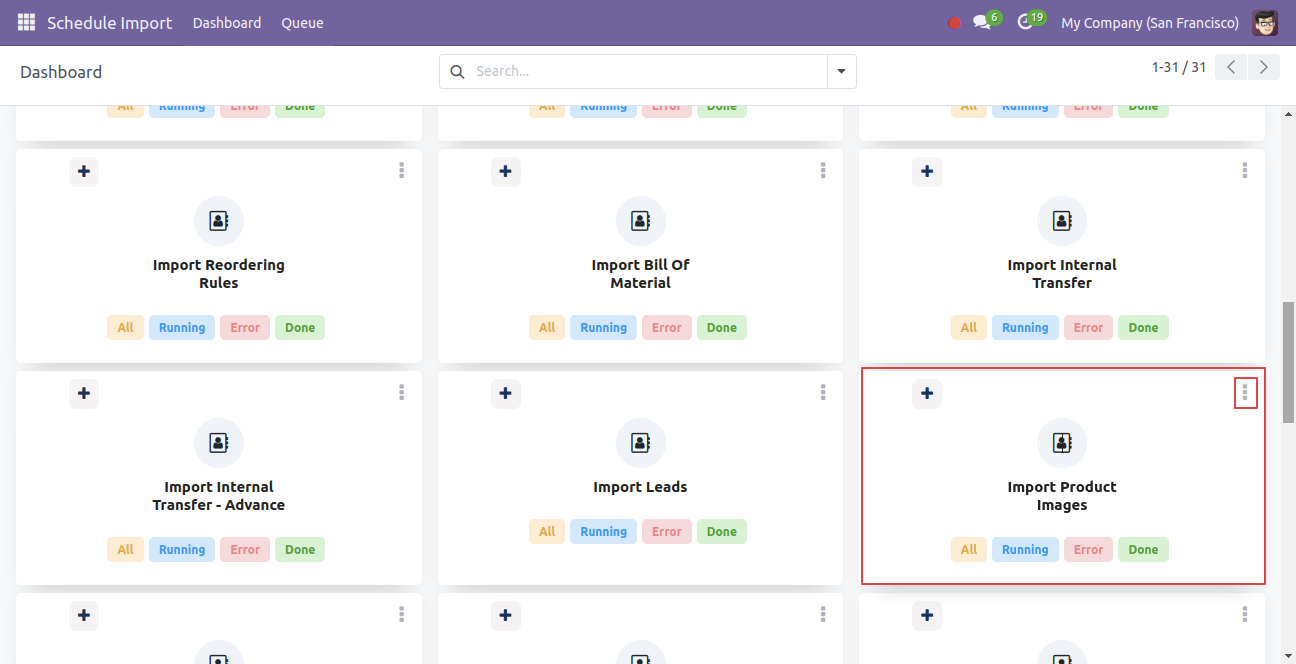Filter Running on the Import Leads card

[x=604, y=532]
